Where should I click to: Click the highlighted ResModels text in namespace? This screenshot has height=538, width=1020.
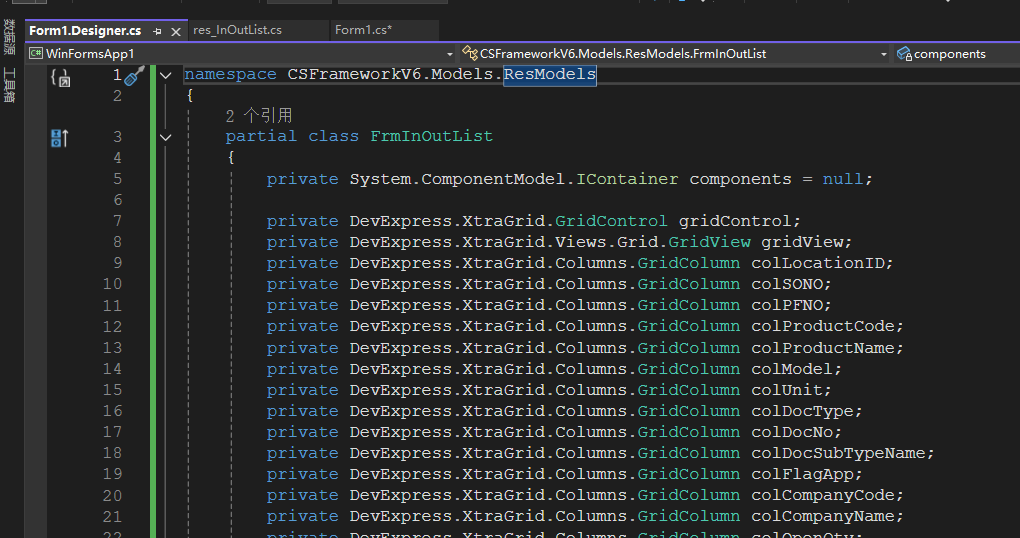tap(549, 75)
